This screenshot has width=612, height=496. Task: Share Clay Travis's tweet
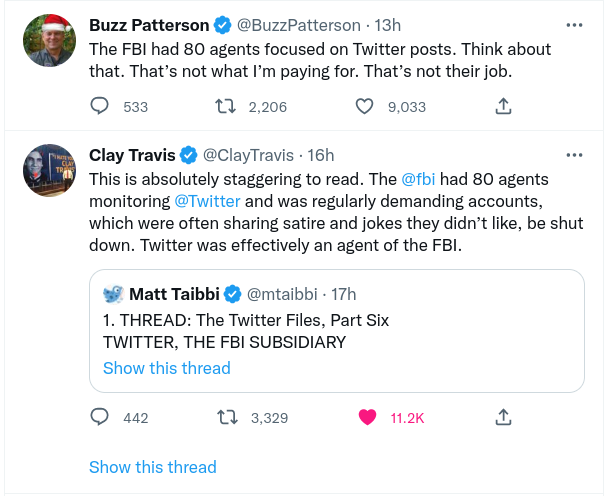coord(504,417)
